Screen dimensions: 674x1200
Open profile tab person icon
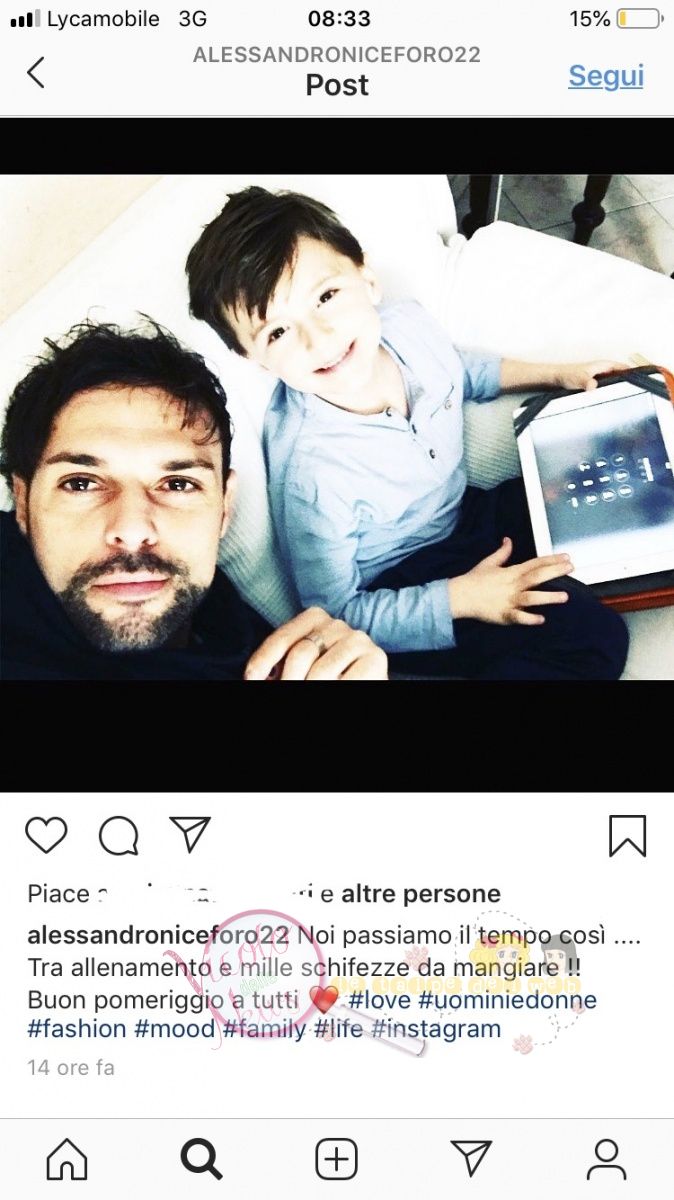[x=606, y=1159]
